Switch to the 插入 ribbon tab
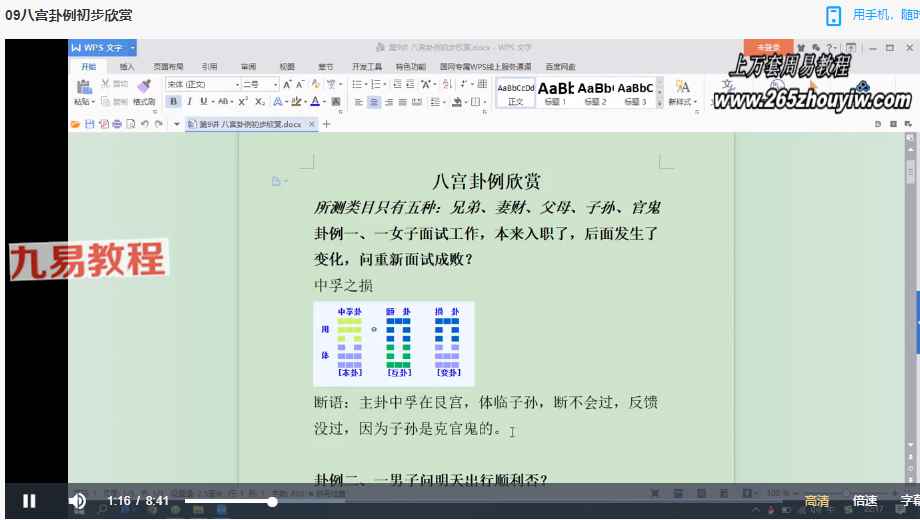 click(x=127, y=66)
